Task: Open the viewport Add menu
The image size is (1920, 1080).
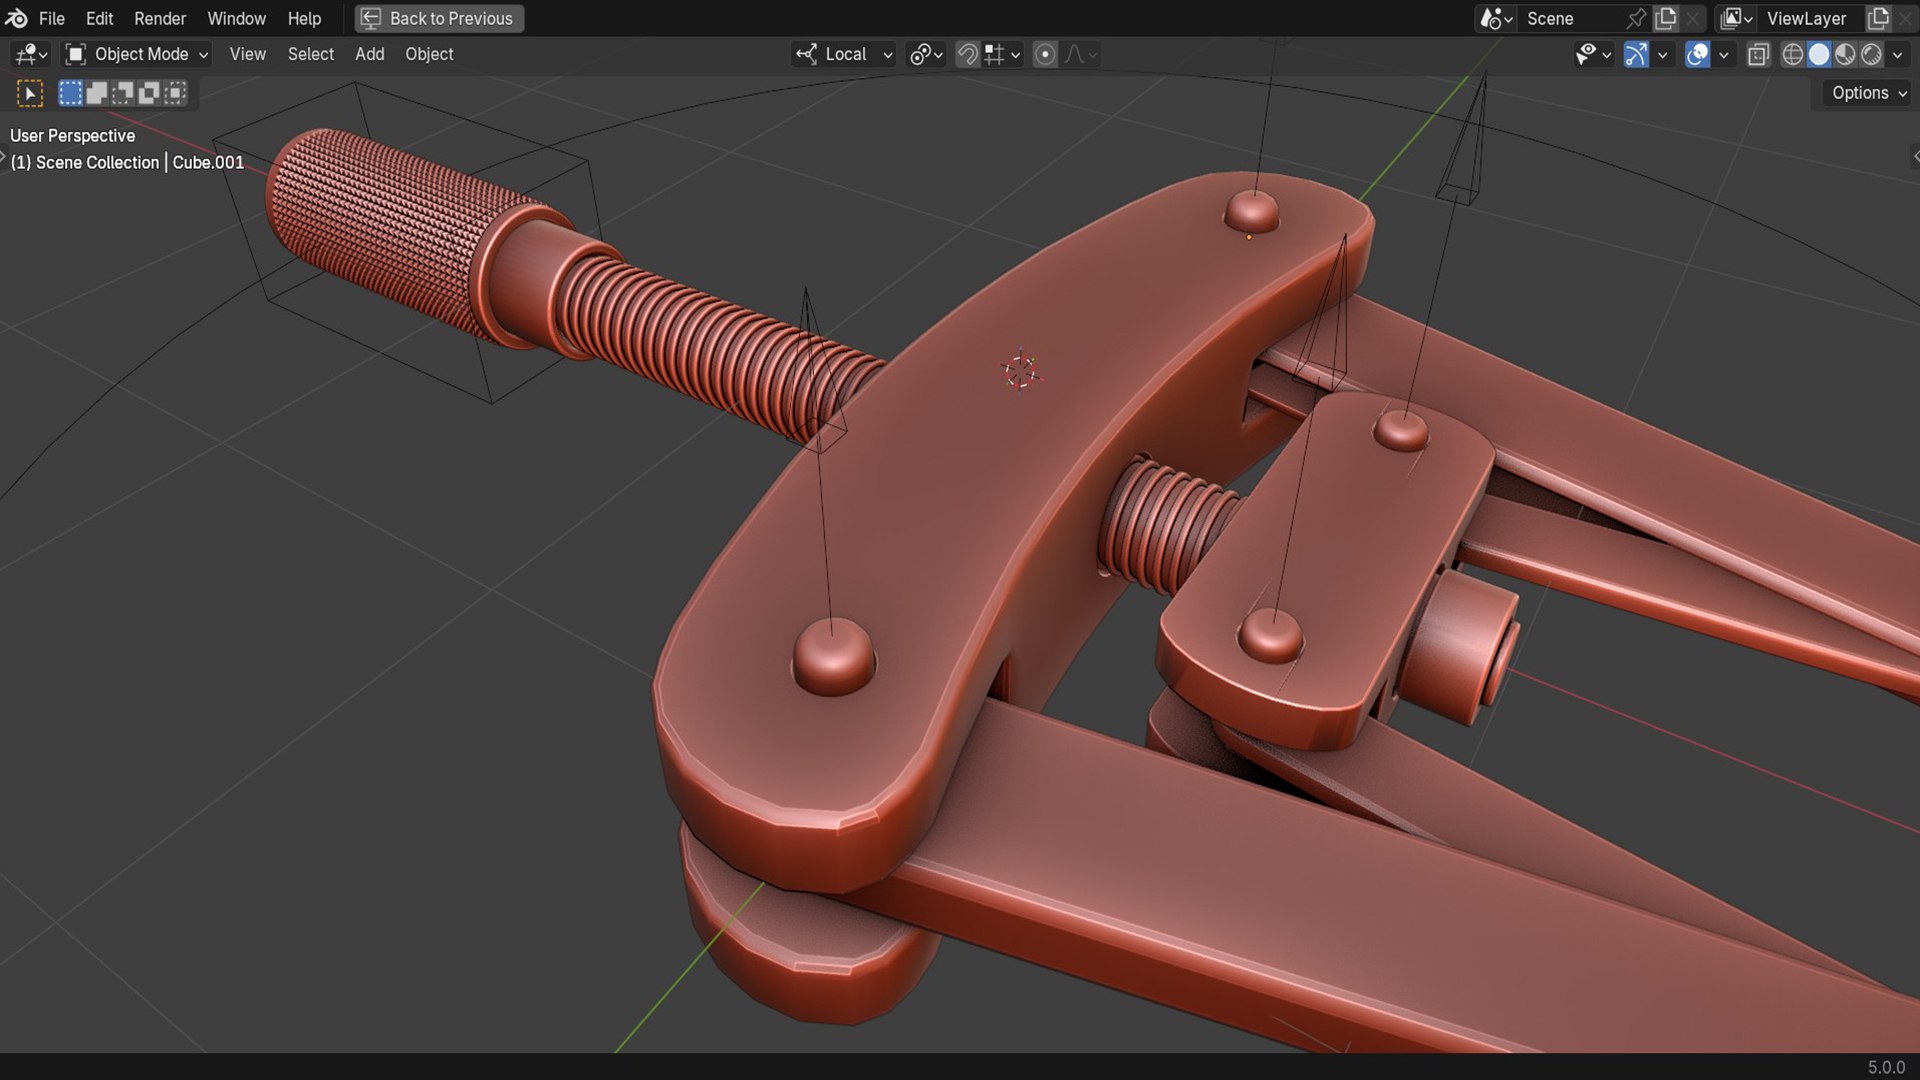Action: (x=369, y=54)
